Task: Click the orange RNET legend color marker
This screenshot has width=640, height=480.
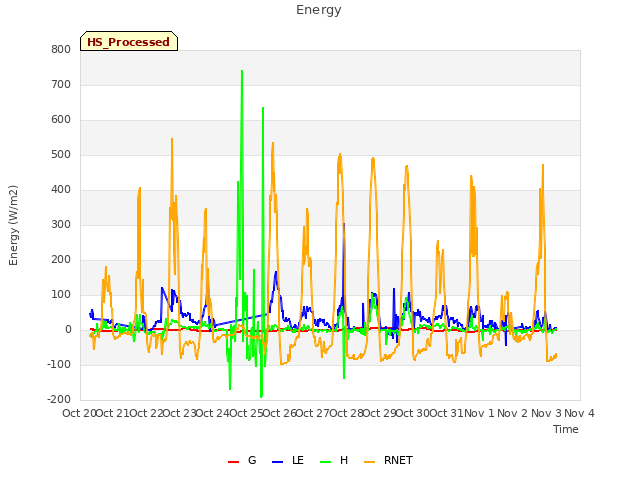Action: [x=369, y=462]
